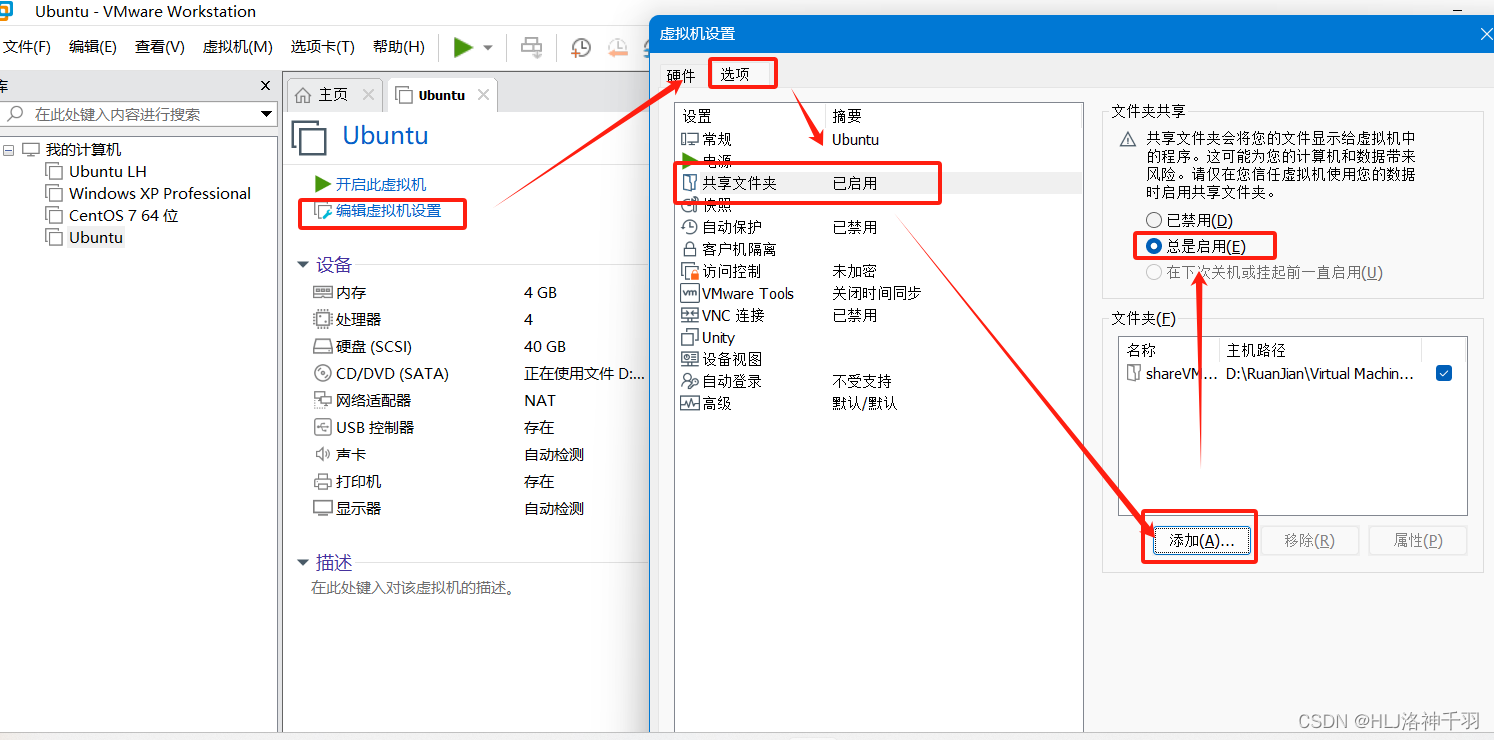
Task: Click the 声卡 sound card icon
Action: [322, 454]
